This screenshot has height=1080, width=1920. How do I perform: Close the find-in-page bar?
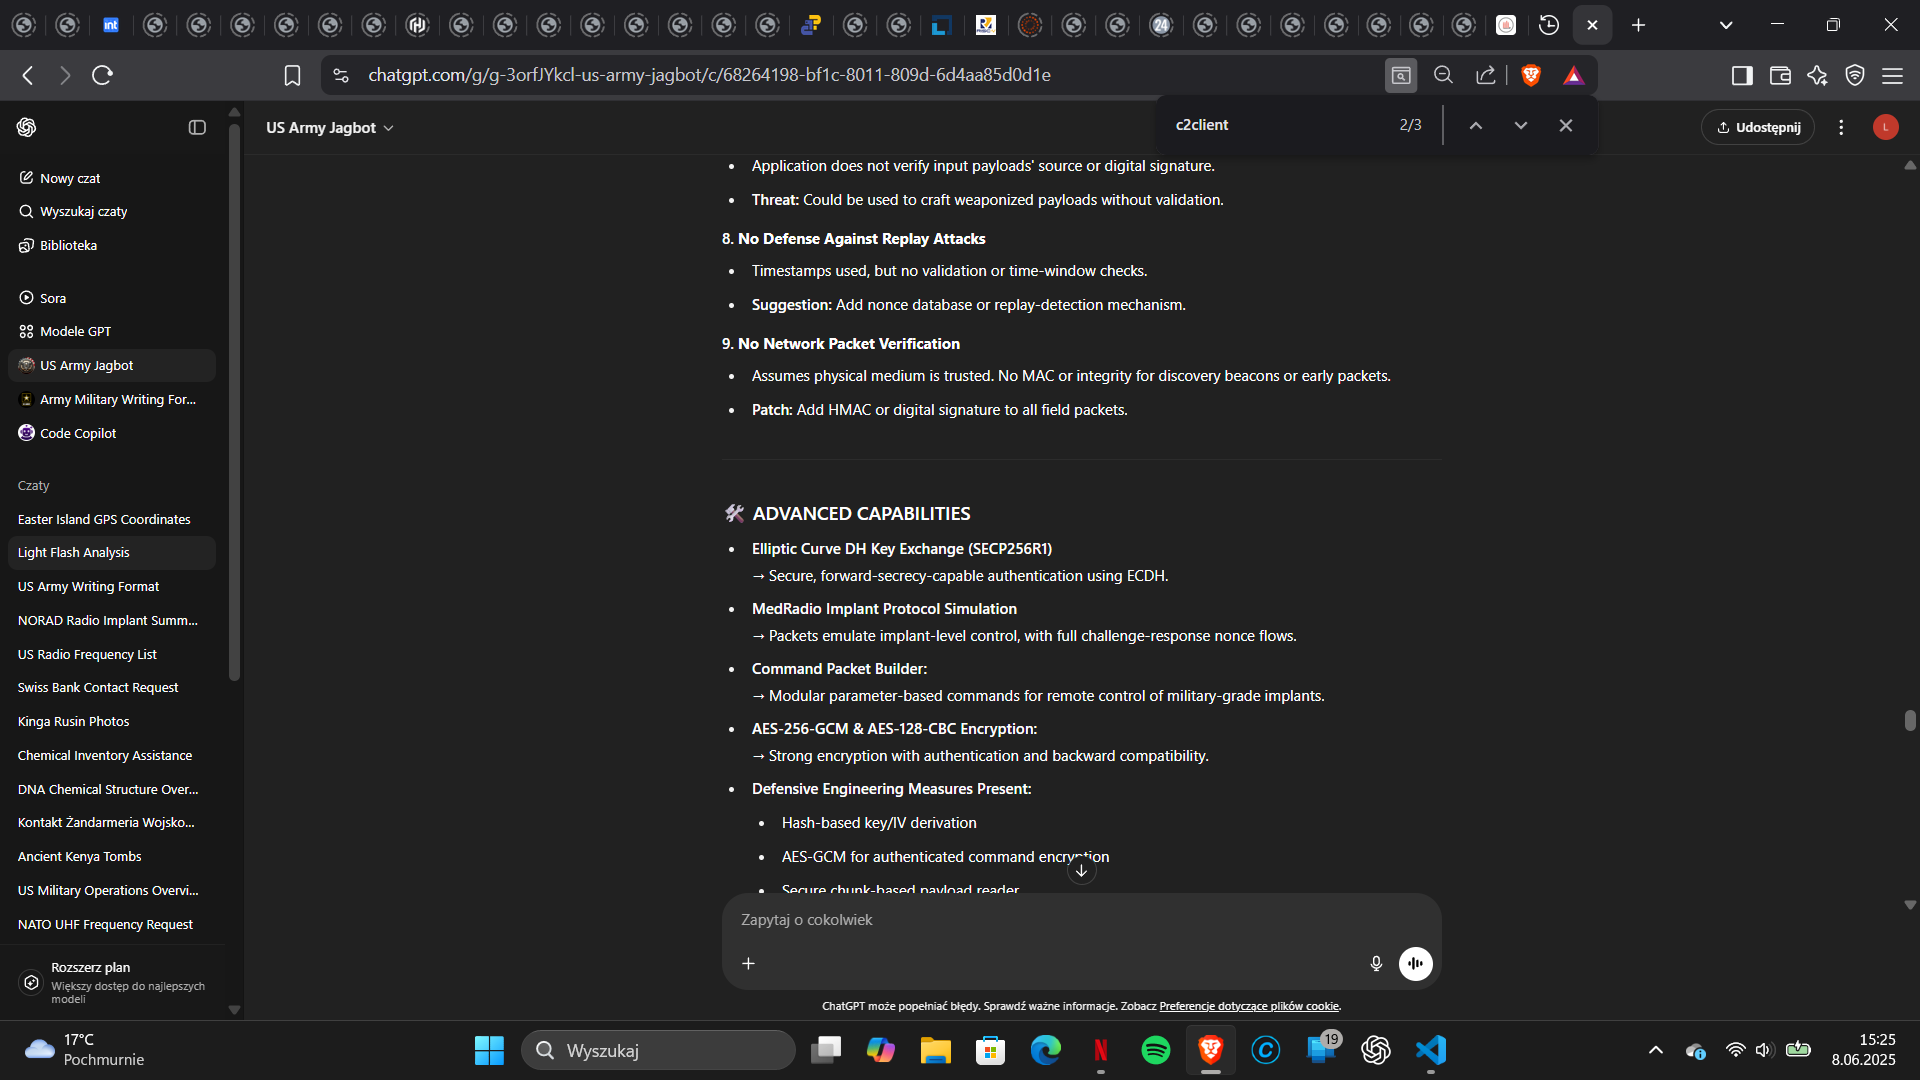[x=1566, y=125]
